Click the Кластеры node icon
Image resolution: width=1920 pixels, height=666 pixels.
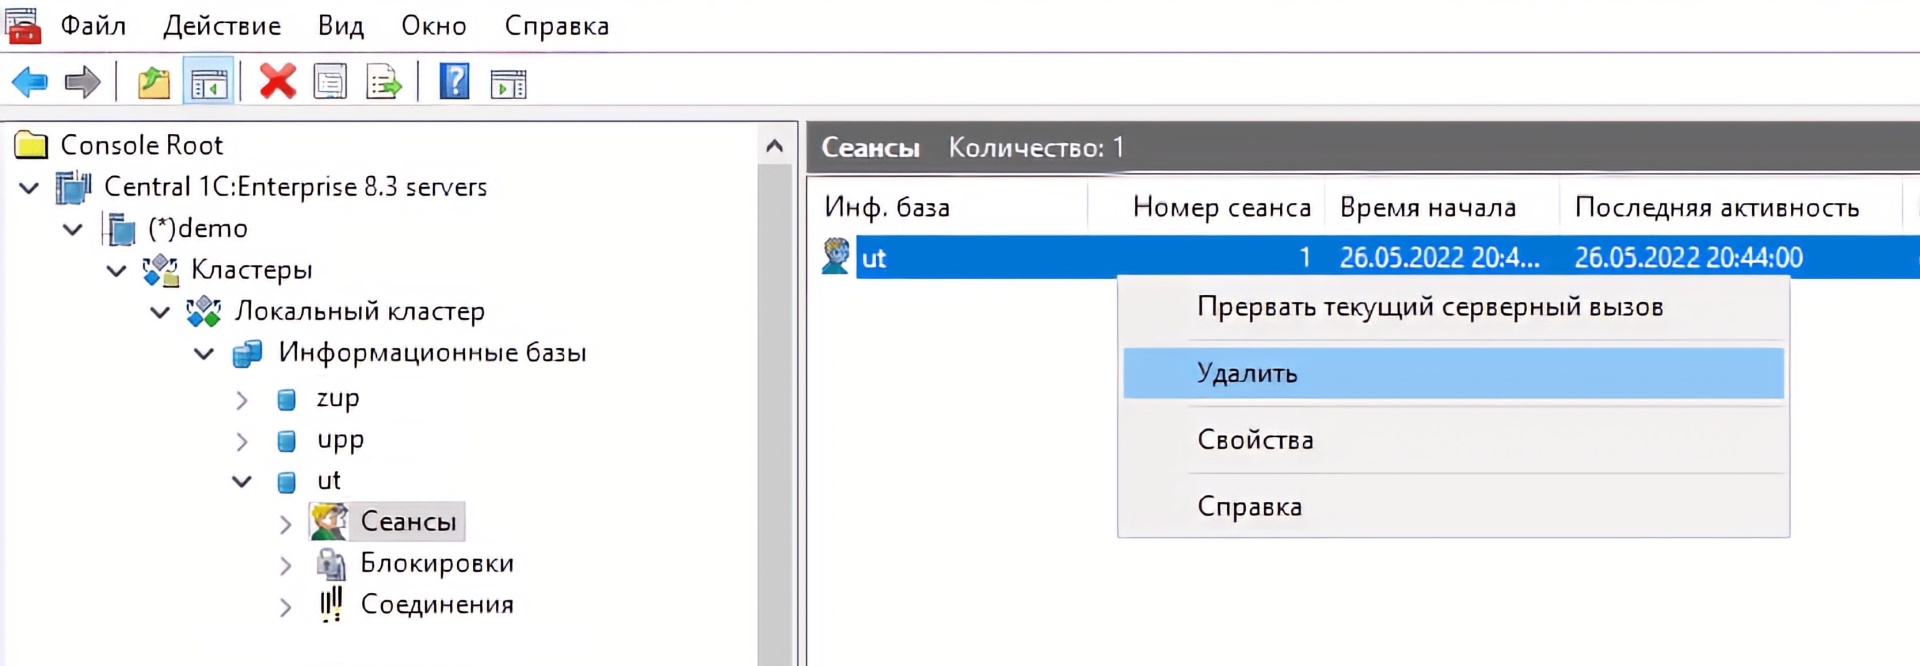pyautogui.click(x=160, y=270)
